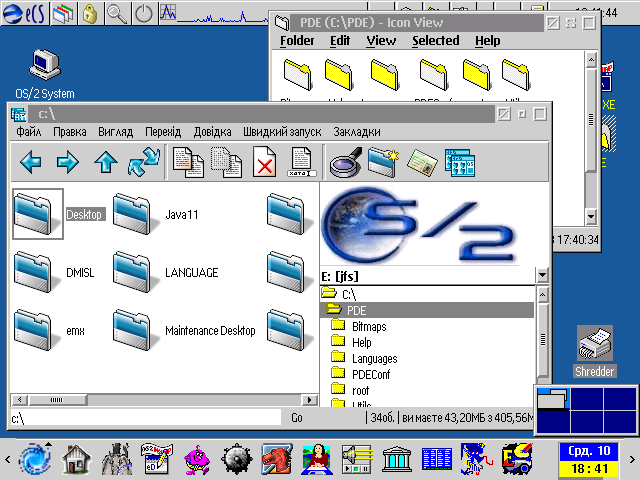Open the Вигляд menu
This screenshot has height=480, width=640.
point(116,131)
